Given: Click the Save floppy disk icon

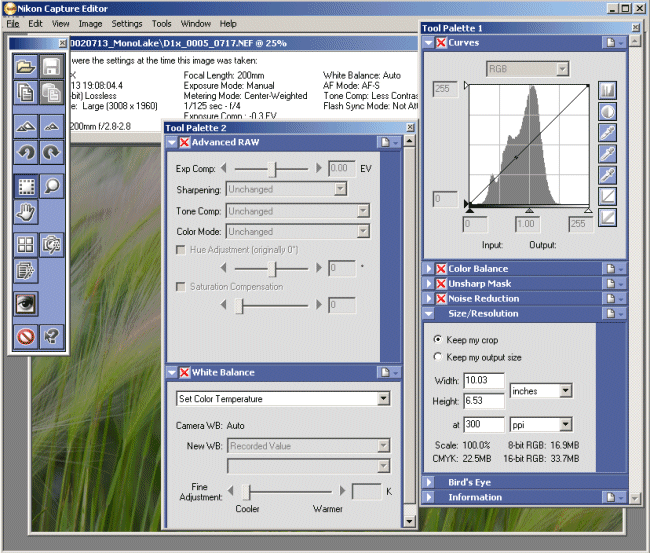Looking at the screenshot, I should [51, 66].
